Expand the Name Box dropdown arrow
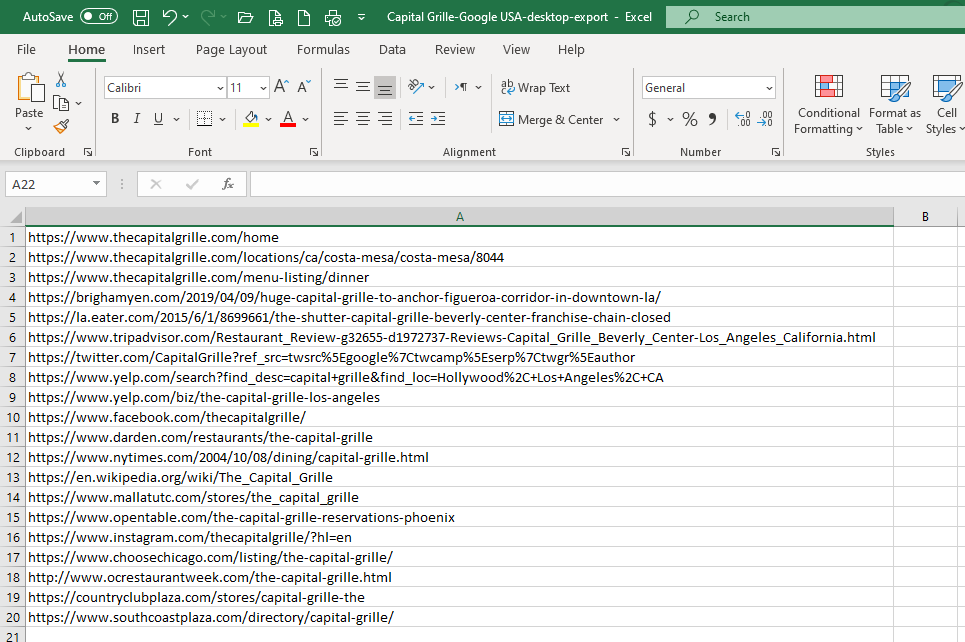This screenshot has width=965, height=642. 96,184
